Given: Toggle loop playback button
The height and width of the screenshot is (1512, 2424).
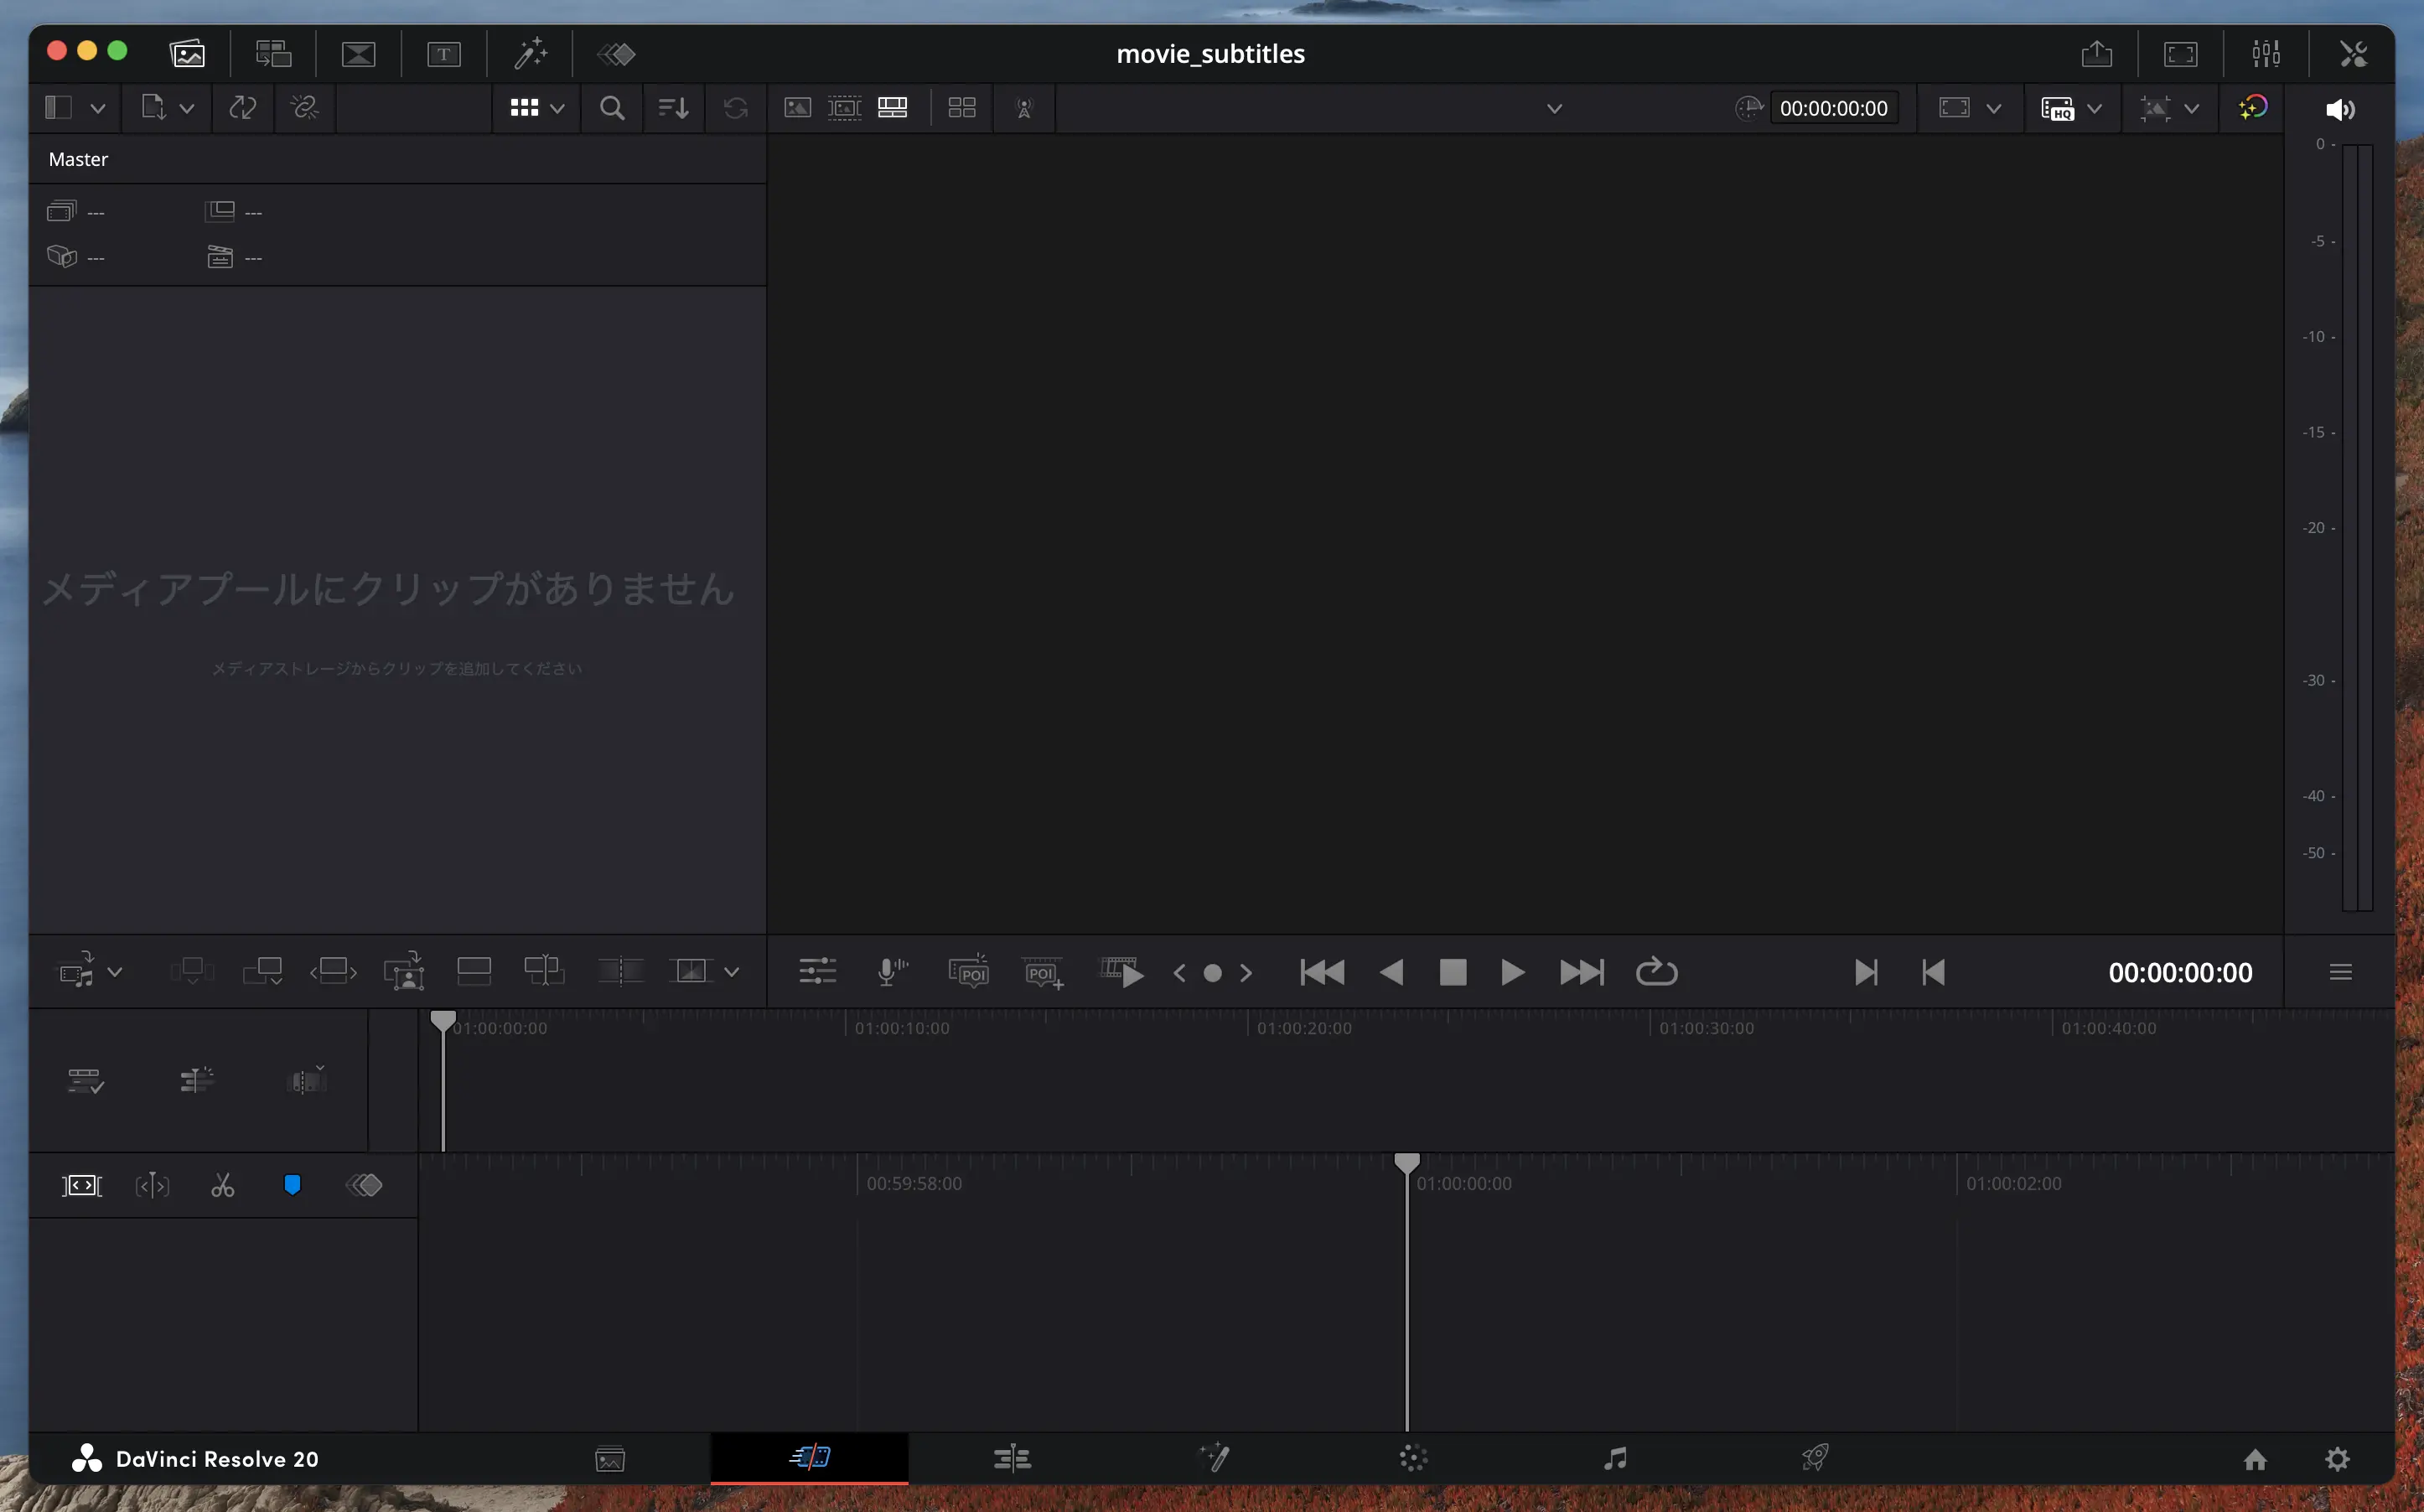Looking at the screenshot, I should click(1656, 972).
